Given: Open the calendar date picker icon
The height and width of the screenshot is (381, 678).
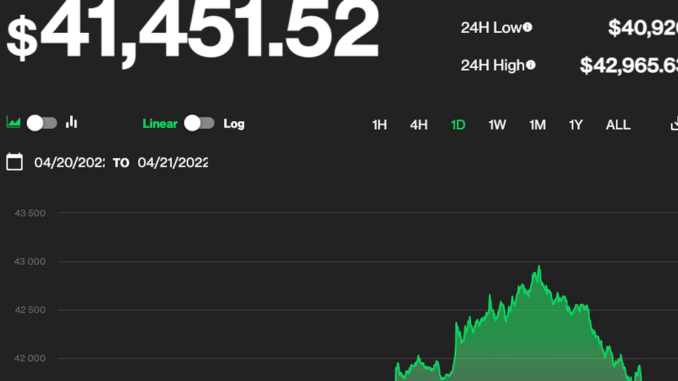Looking at the screenshot, I should (15, 162).
